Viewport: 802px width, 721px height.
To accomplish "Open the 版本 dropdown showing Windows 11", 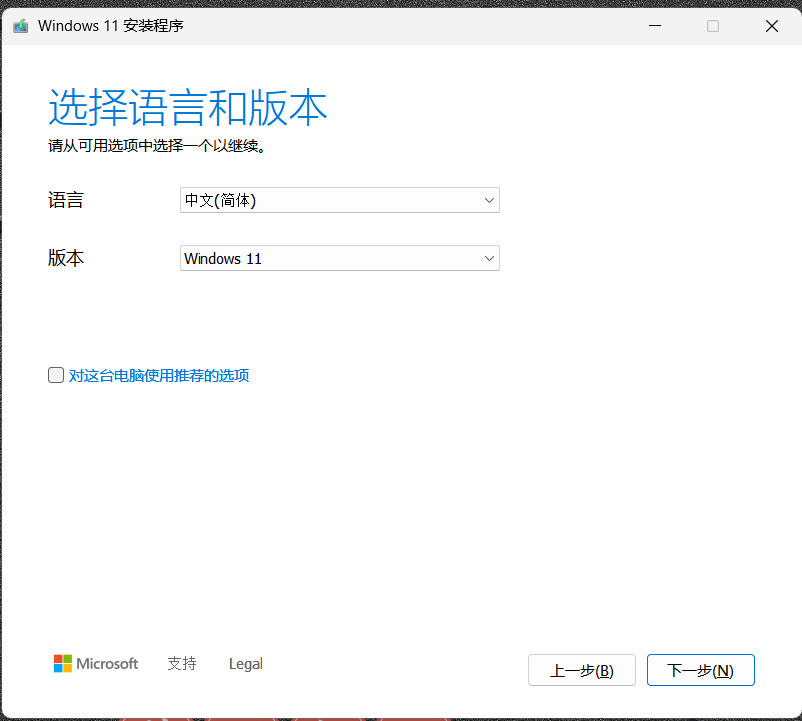I will coord(340,258).
